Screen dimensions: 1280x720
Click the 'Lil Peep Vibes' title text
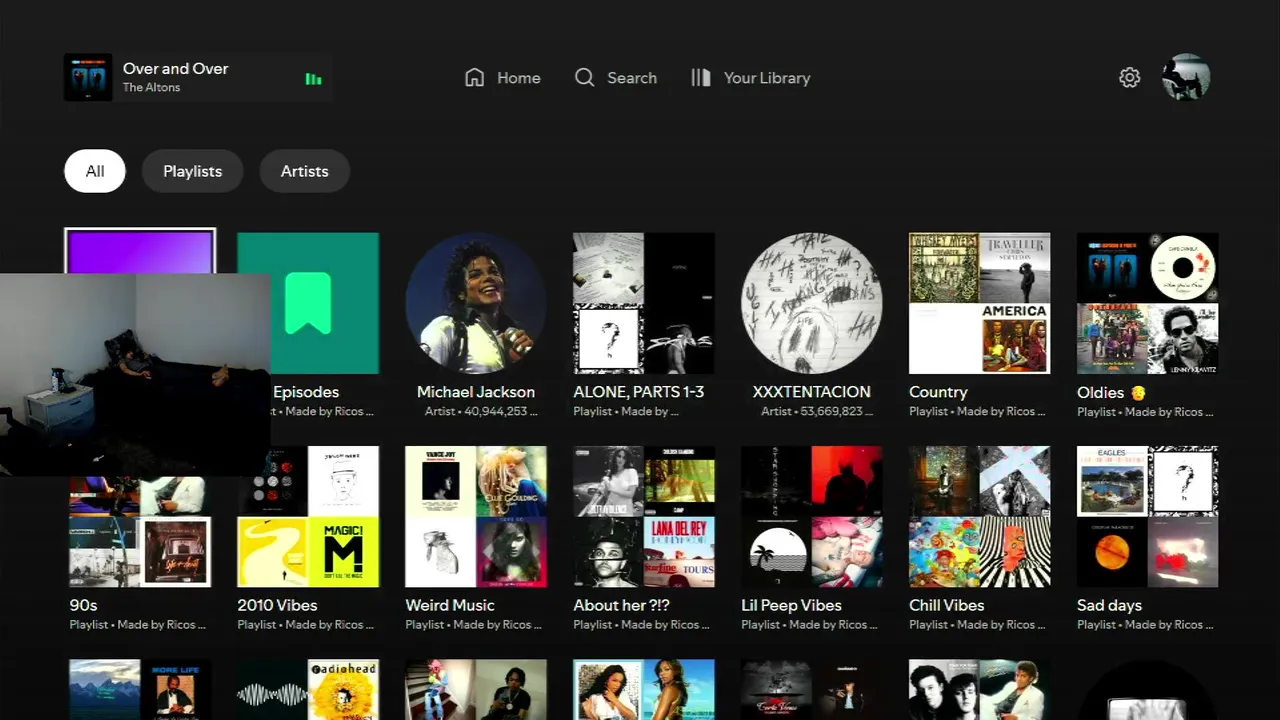(x=791, y=605)
